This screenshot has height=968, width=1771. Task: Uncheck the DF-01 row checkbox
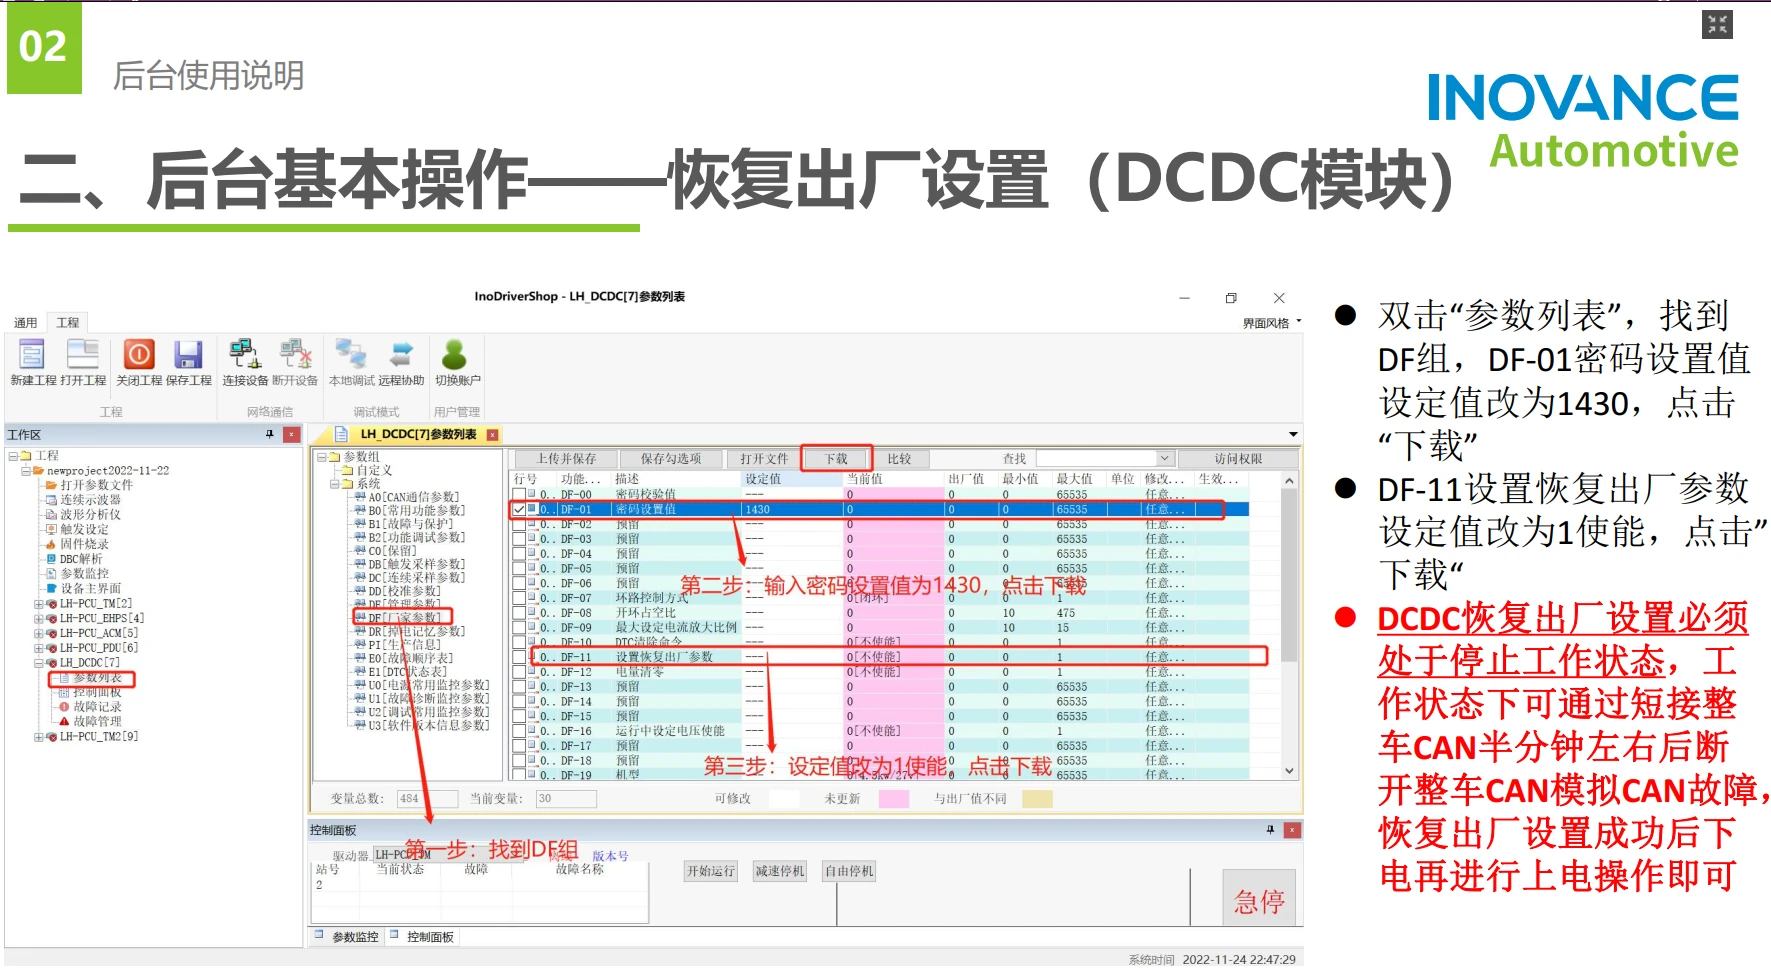pos(518,510)
